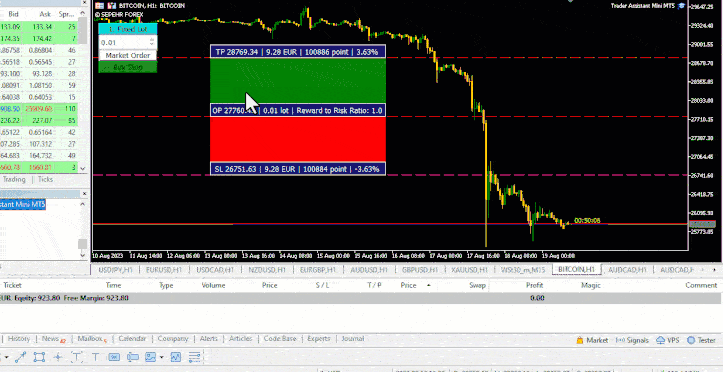
Task: Open the Journal tab
Action: [353, 338]
